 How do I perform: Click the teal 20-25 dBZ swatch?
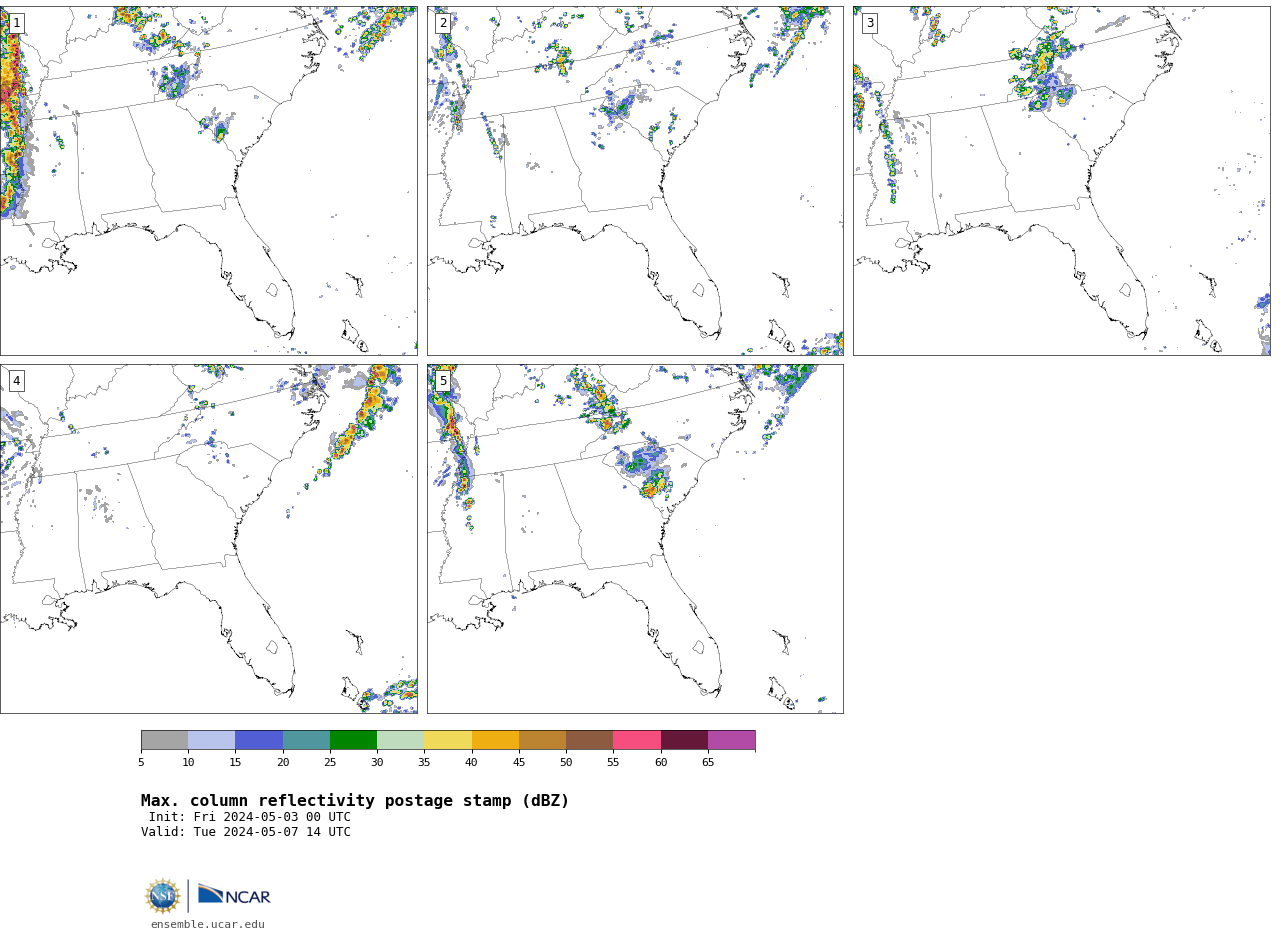306,740
